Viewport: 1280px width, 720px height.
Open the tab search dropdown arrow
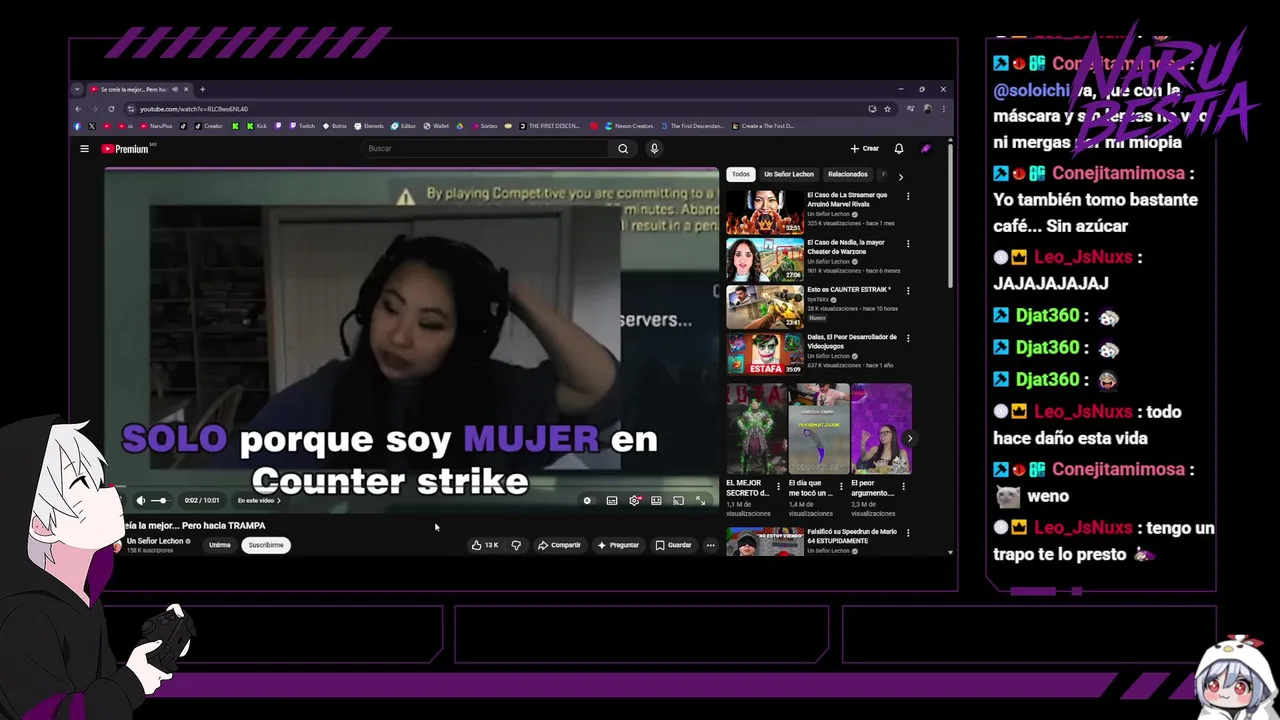coord(77,89)
